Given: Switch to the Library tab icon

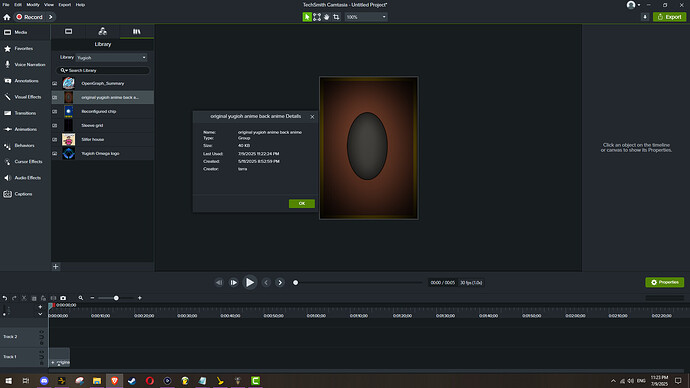Looking at the screenshot, I should click(136, 31).
